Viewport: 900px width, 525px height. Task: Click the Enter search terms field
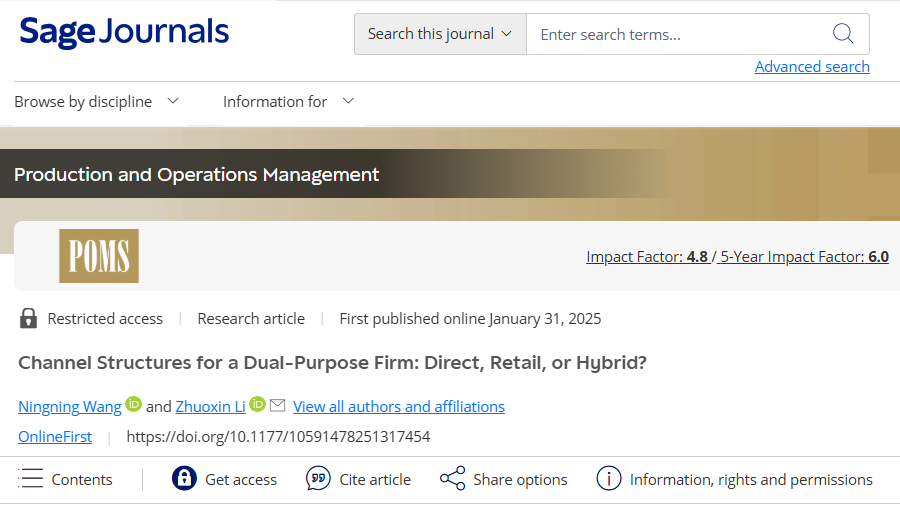[680, 34]
